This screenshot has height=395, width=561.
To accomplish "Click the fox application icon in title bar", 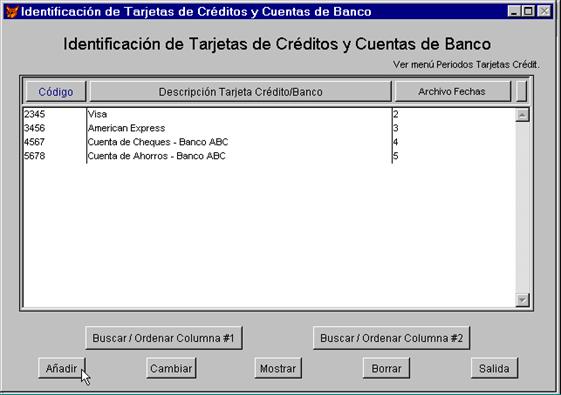I will tap(12, 12).
